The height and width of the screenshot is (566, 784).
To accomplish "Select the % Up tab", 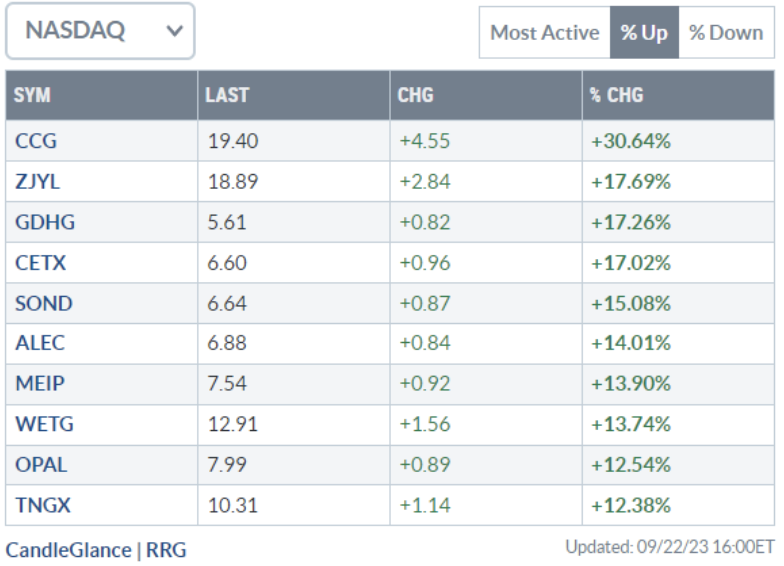I will (x=643, y=33).
